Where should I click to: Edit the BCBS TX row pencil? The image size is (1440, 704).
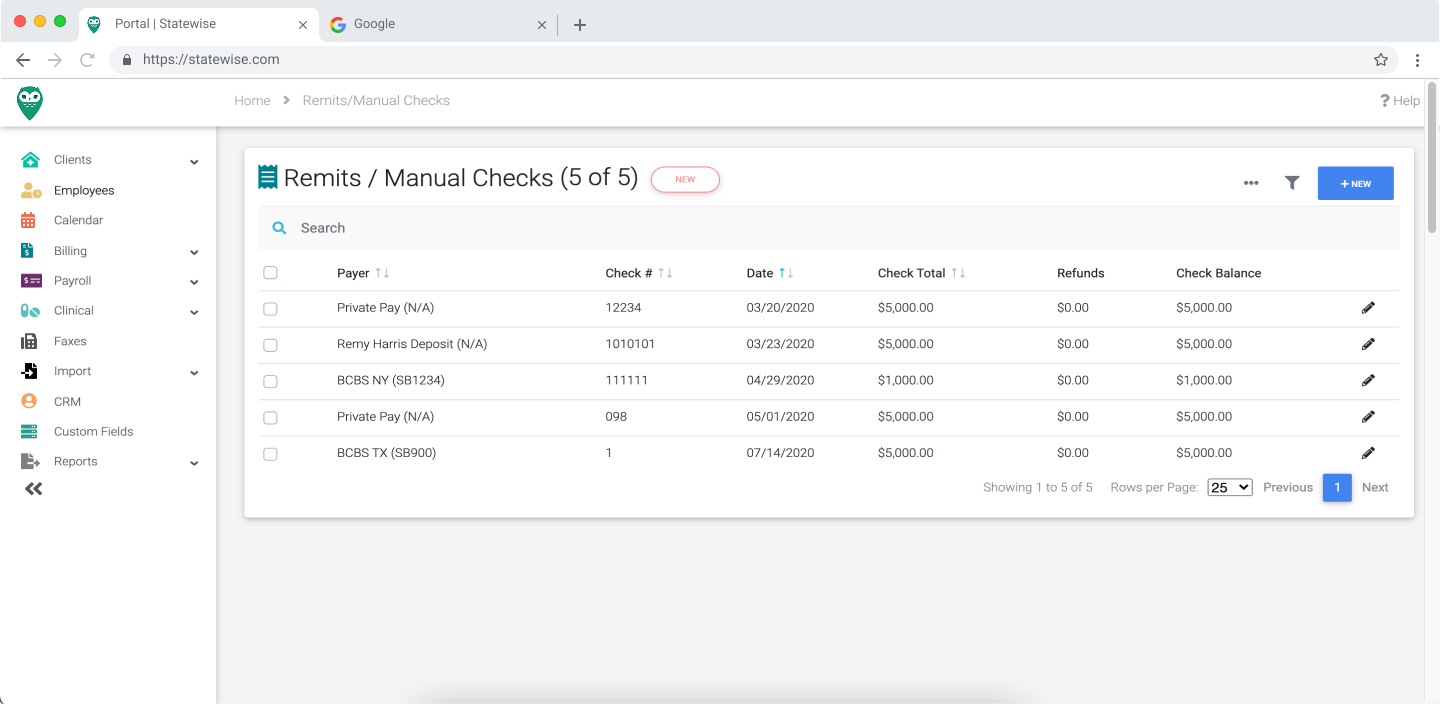(1368, 453)
